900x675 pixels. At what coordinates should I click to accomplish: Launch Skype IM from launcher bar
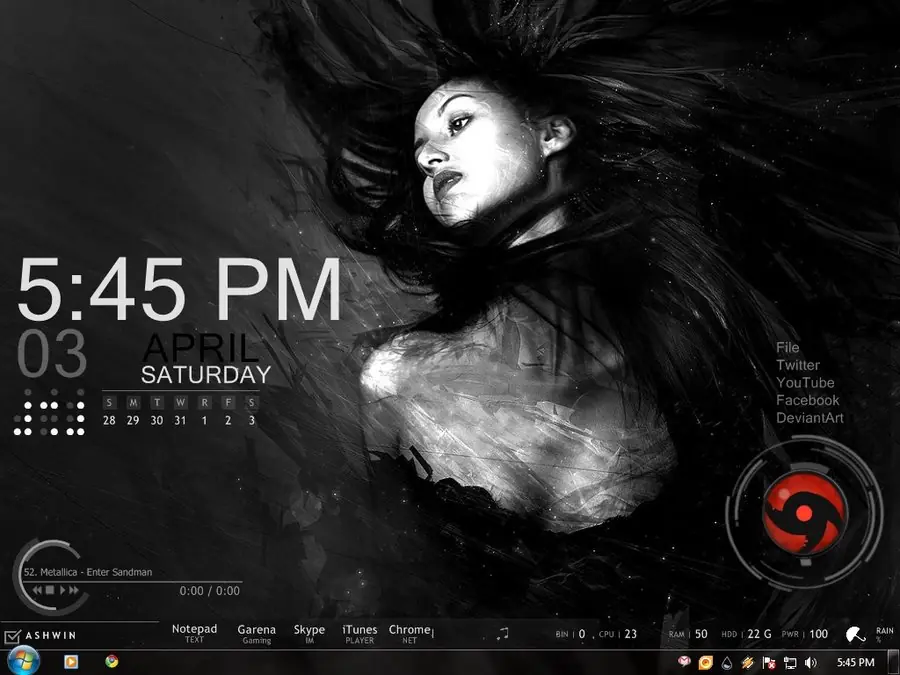point(309,634)
